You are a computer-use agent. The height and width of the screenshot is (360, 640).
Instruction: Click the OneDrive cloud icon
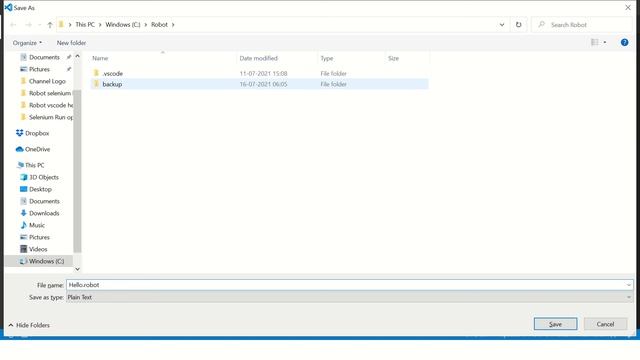19,149
